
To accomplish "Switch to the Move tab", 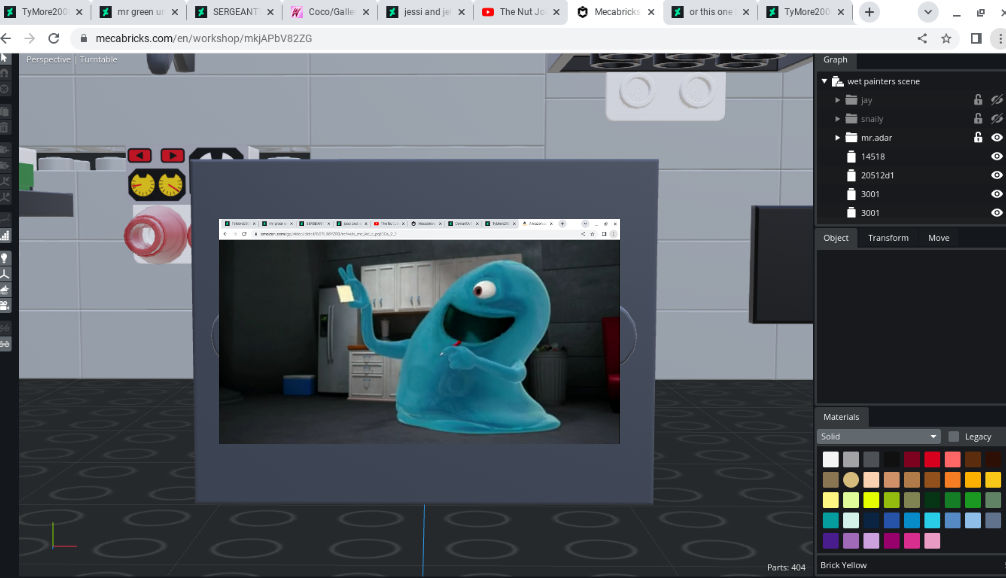I will pos(939,238).
